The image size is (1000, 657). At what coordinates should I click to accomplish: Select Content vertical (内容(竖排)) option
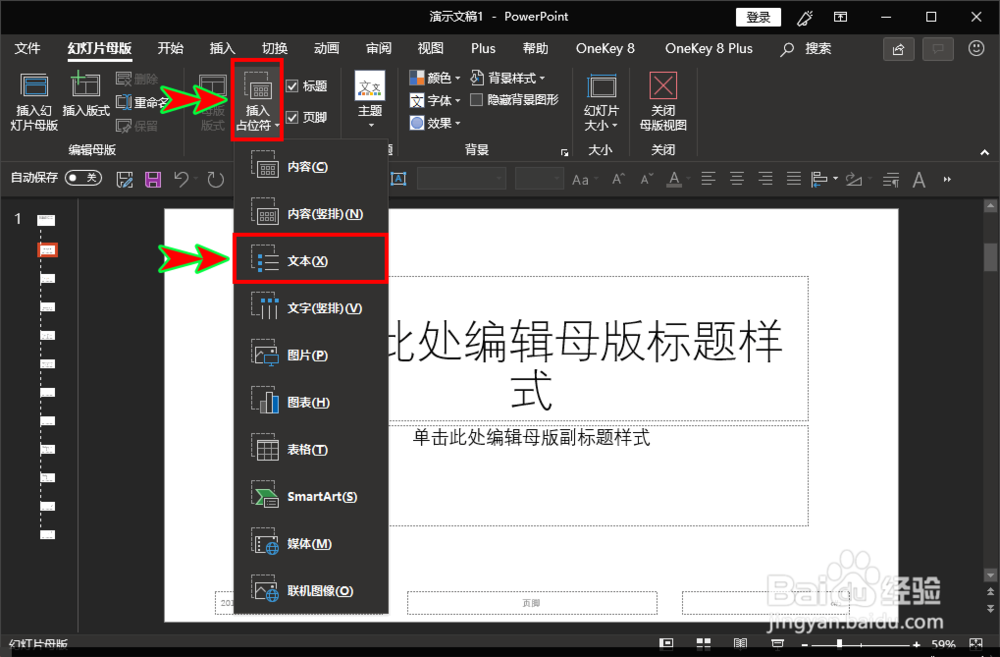(x=311, y=214)
